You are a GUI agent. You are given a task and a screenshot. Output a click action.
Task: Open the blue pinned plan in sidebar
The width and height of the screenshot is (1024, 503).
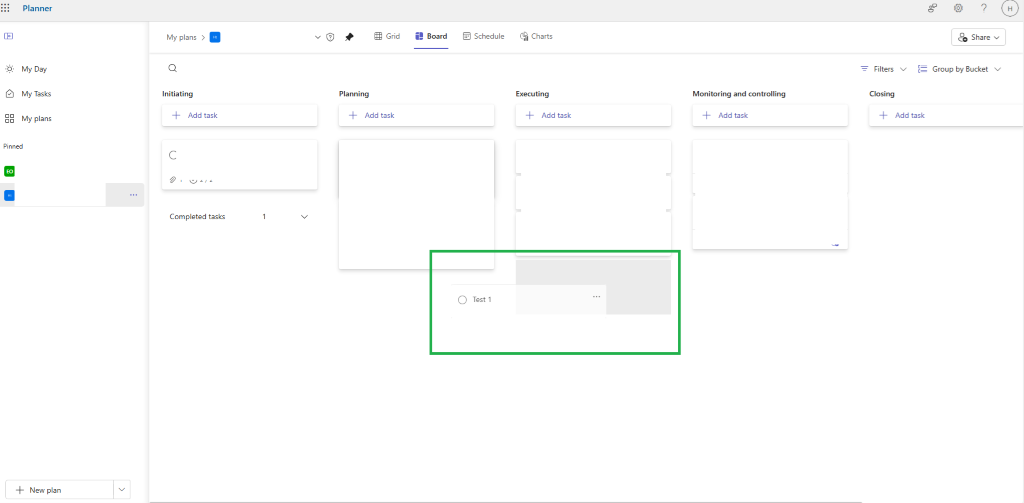point(9,195)
